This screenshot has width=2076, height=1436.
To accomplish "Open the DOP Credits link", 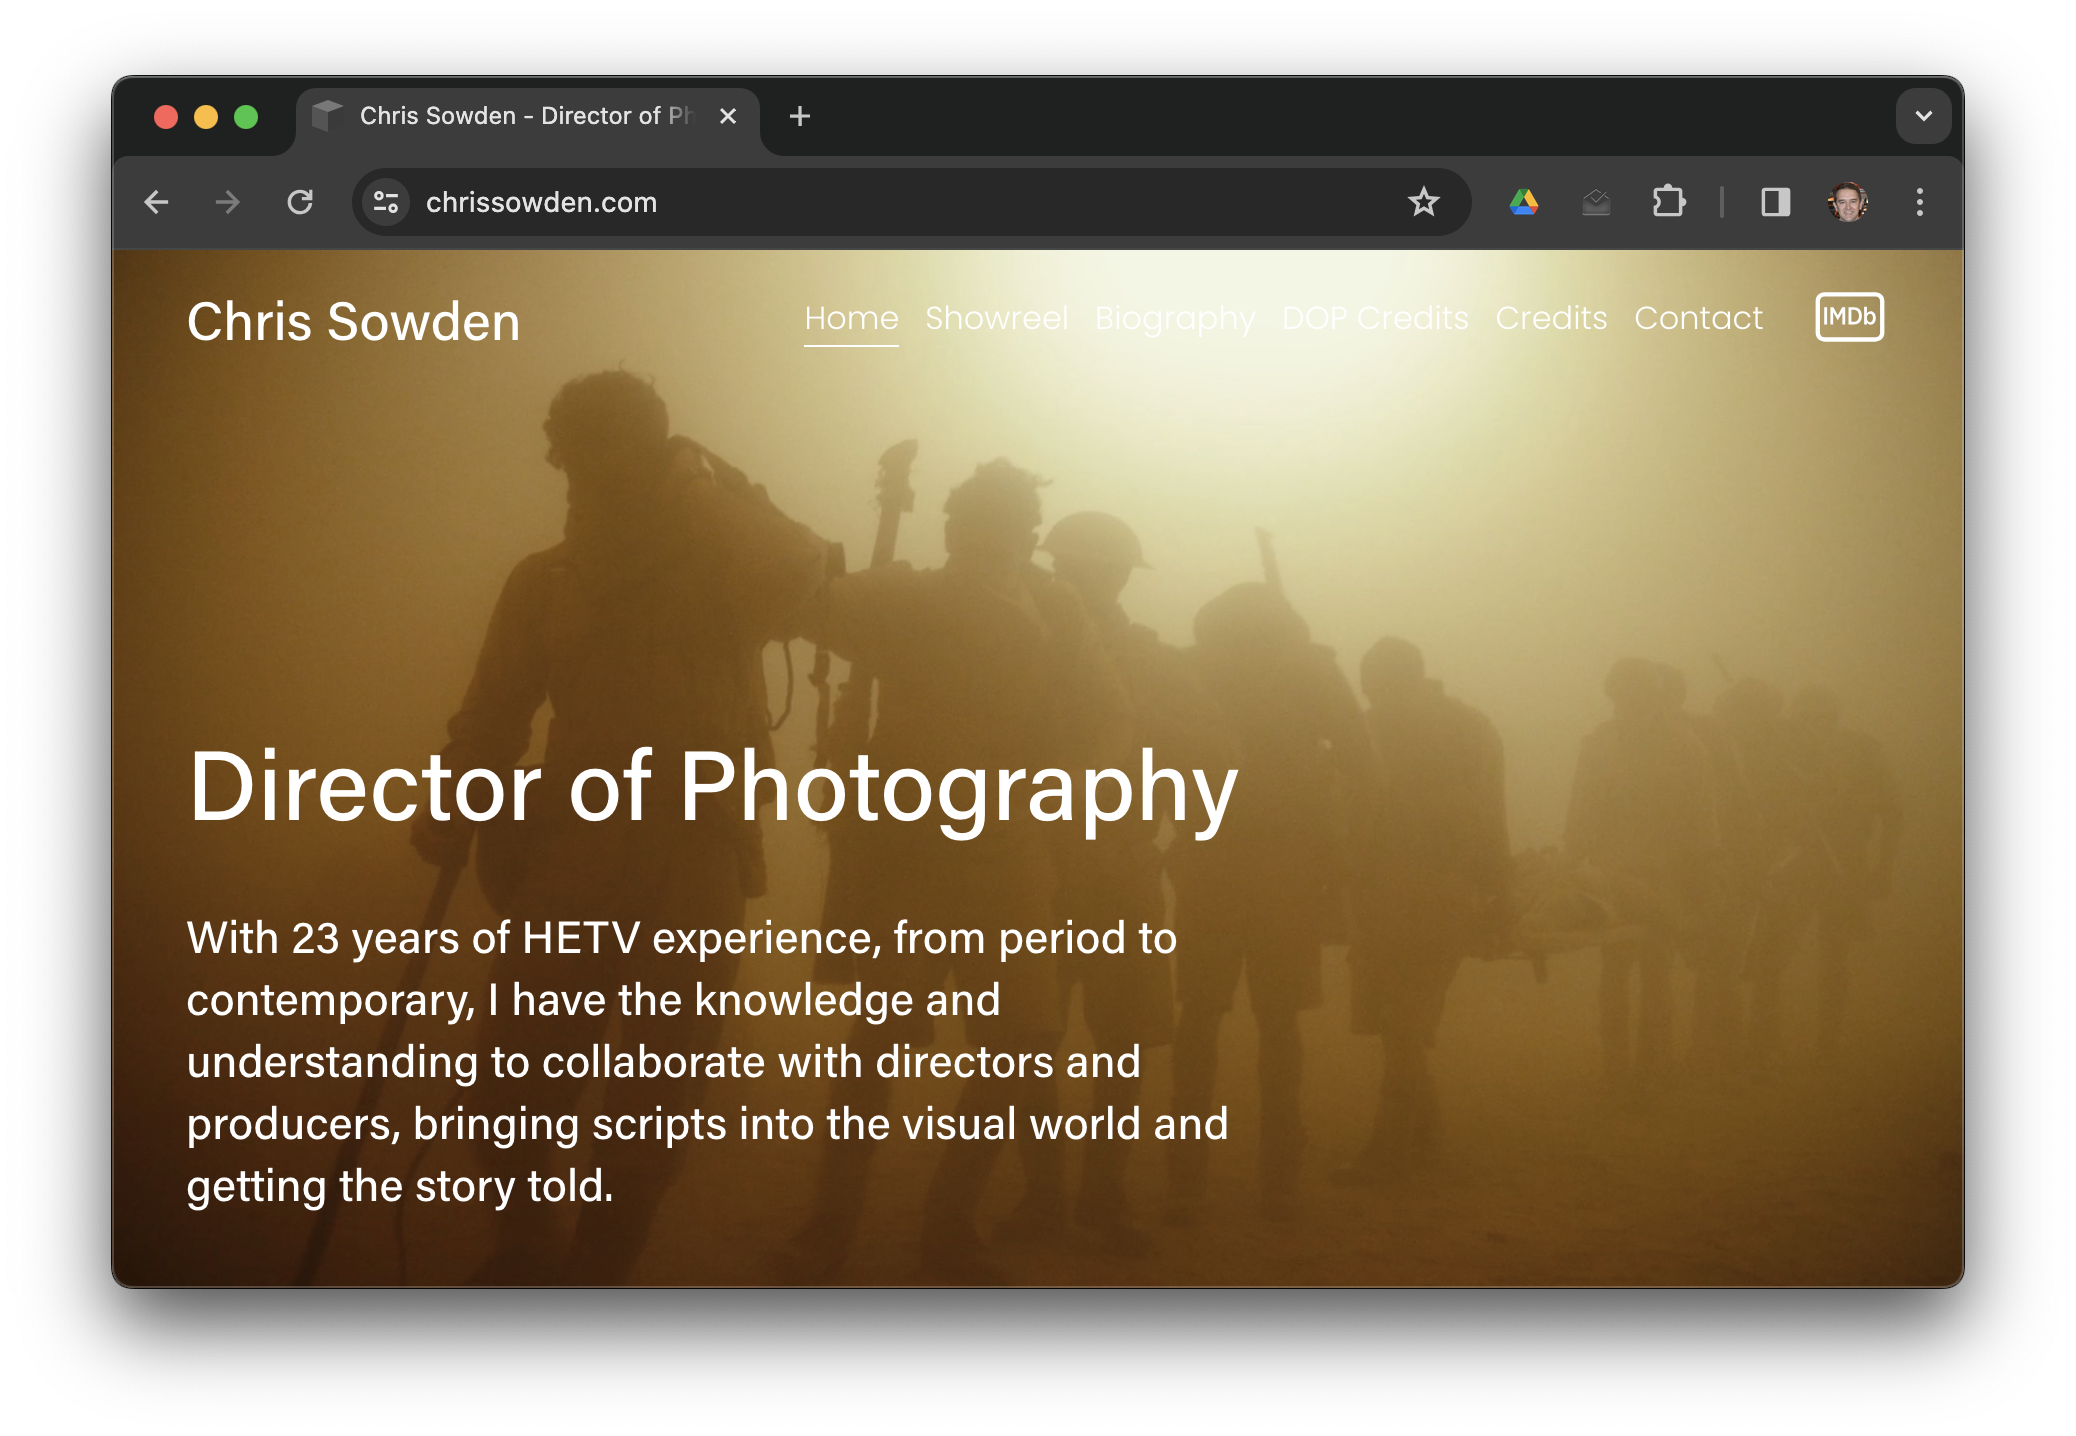I will click(x=1375, y=318).
